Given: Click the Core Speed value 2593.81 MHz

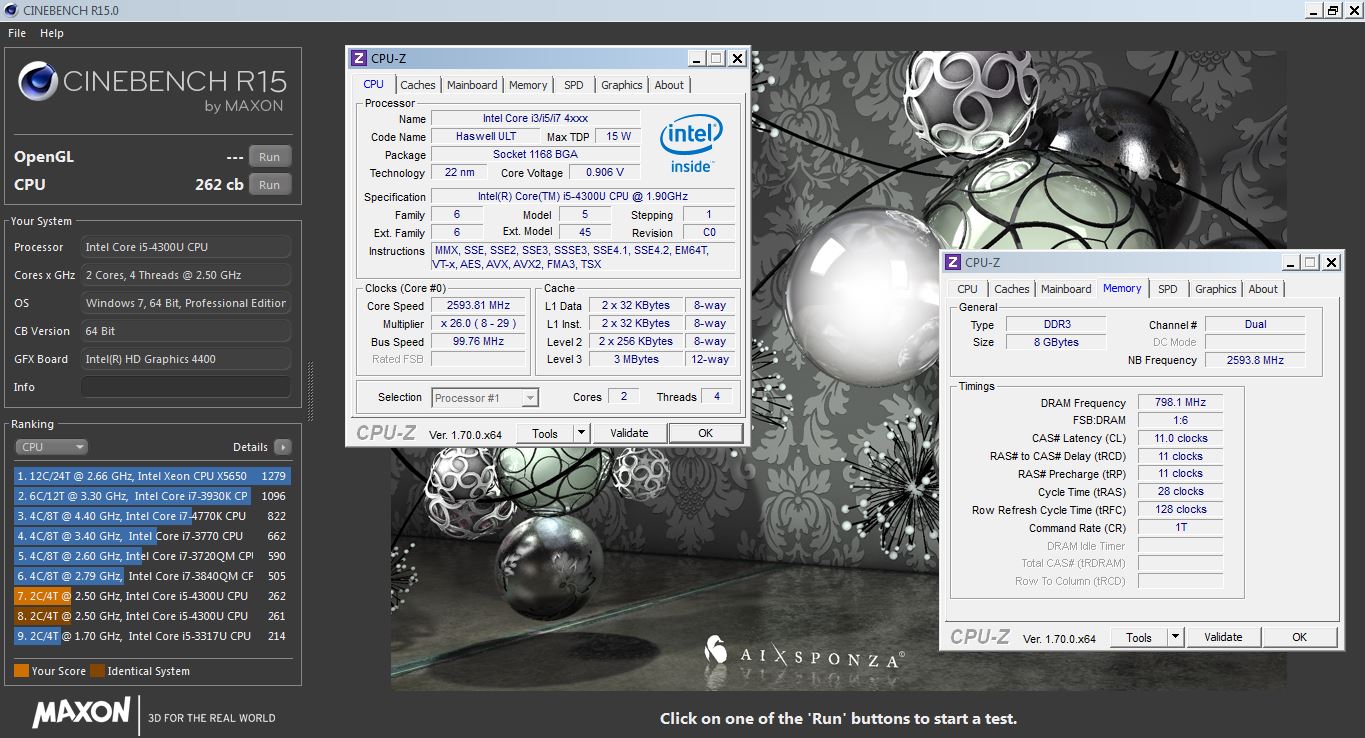Looking at the screenshot, I should [480, 306].
